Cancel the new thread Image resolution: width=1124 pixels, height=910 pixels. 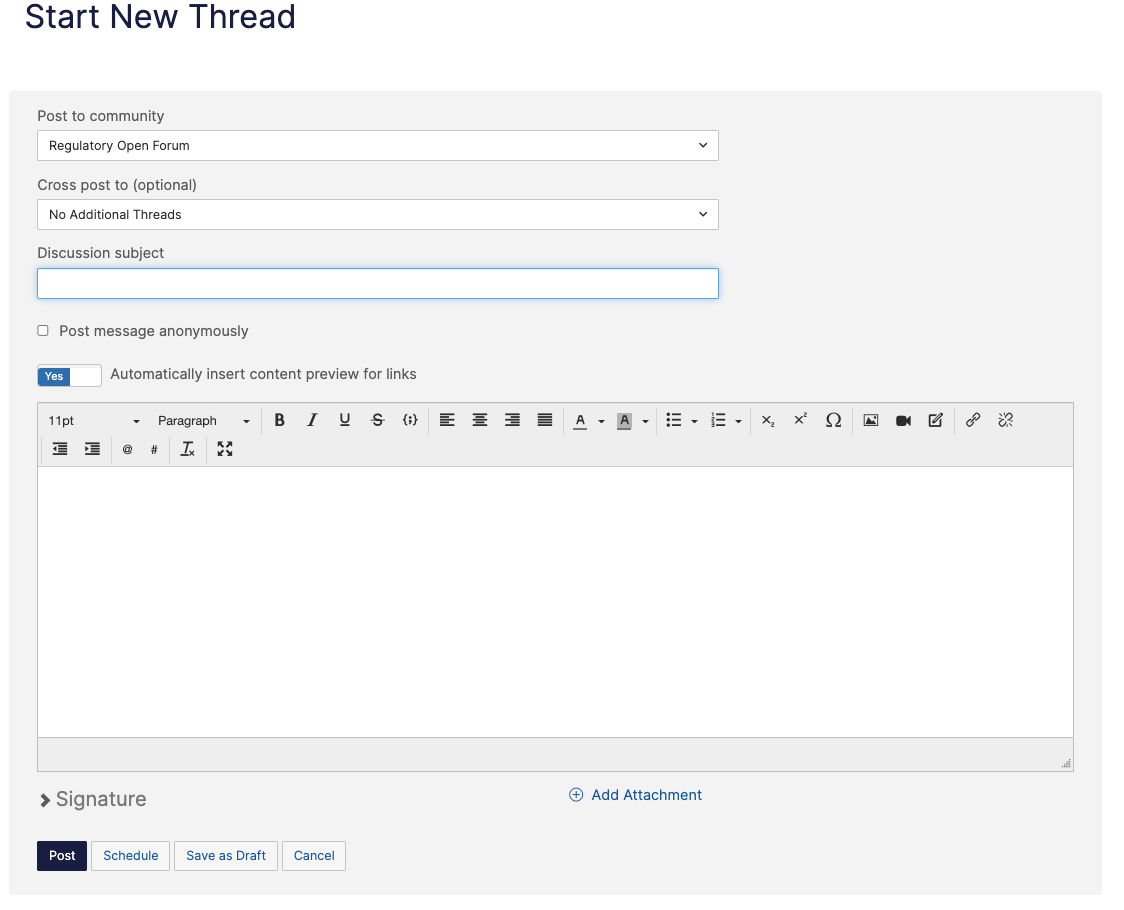click(x=314, y=856)
